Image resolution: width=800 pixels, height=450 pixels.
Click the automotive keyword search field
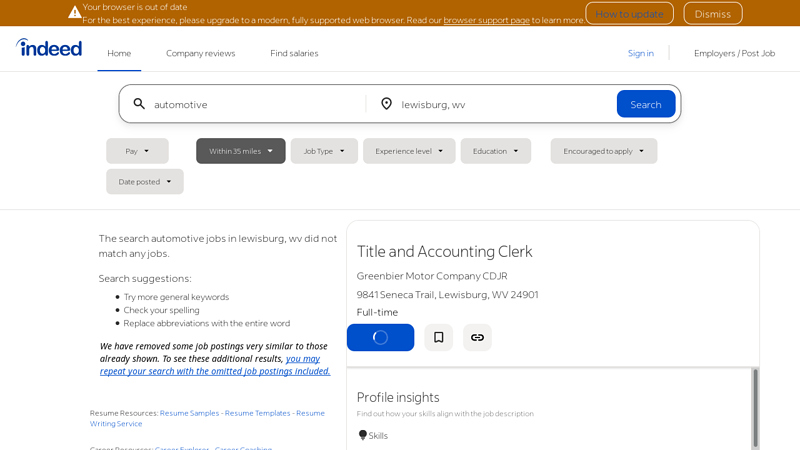(x=255, y=104)
